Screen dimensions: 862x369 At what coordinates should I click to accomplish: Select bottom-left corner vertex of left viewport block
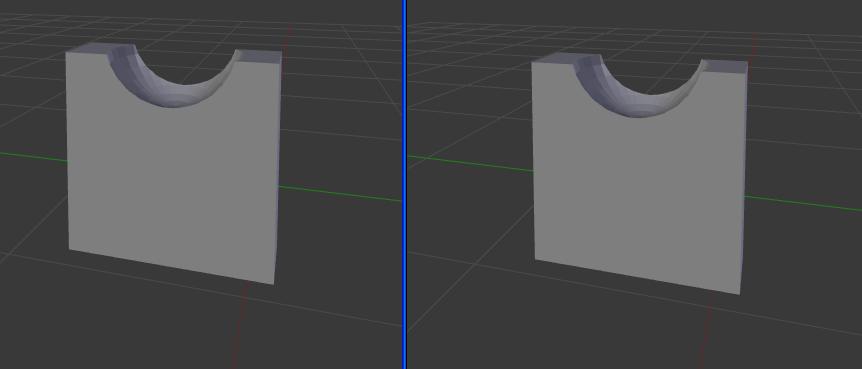point(69,250)
